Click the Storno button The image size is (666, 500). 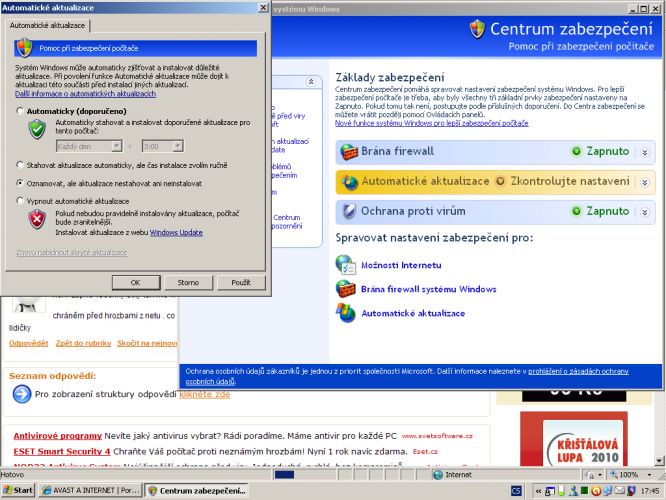(x=188, y=282)
